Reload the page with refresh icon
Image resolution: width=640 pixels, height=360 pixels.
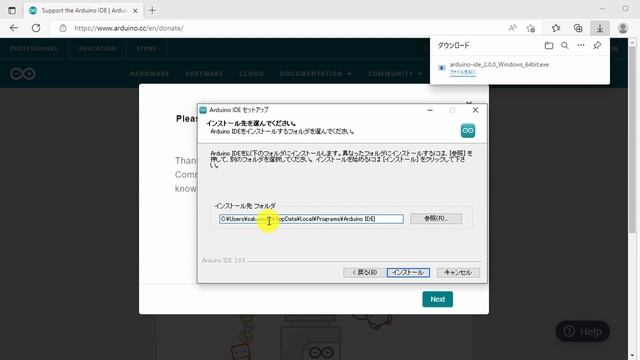(x=36, y=28)
